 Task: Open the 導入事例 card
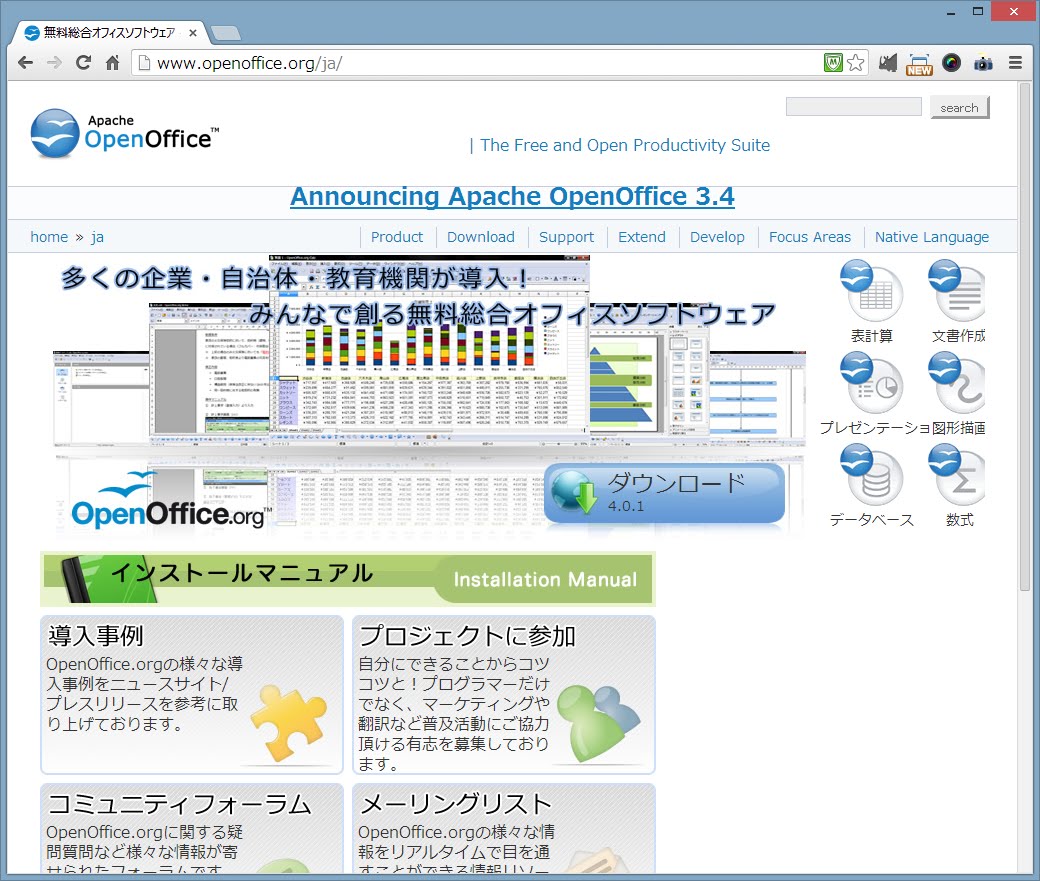click(192, 695)
